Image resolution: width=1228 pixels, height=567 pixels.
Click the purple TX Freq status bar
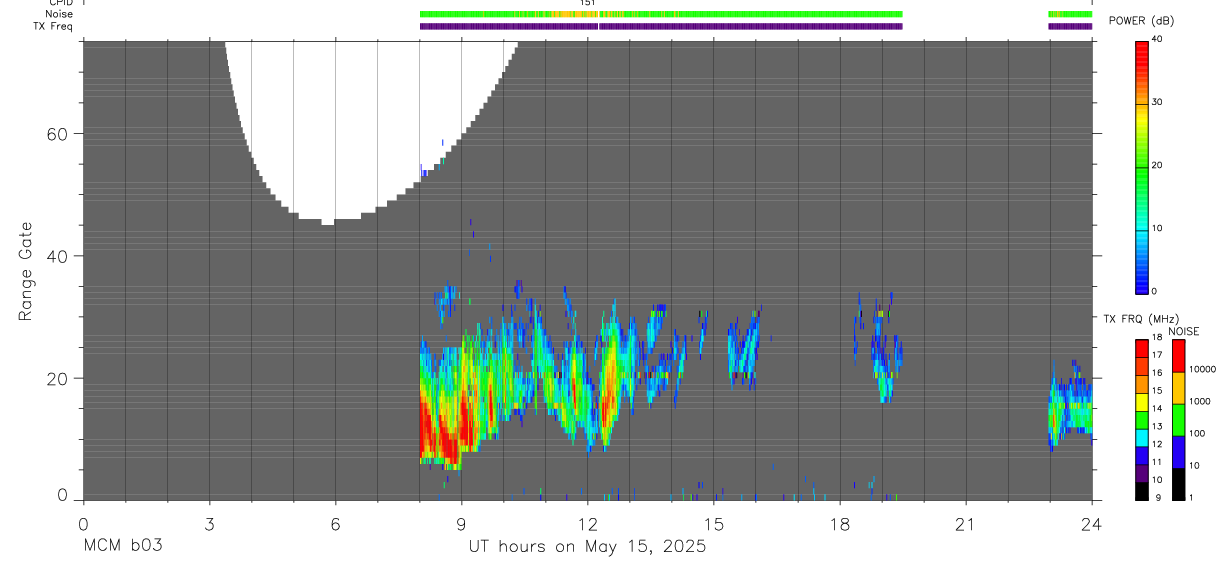tap(660, 26)
